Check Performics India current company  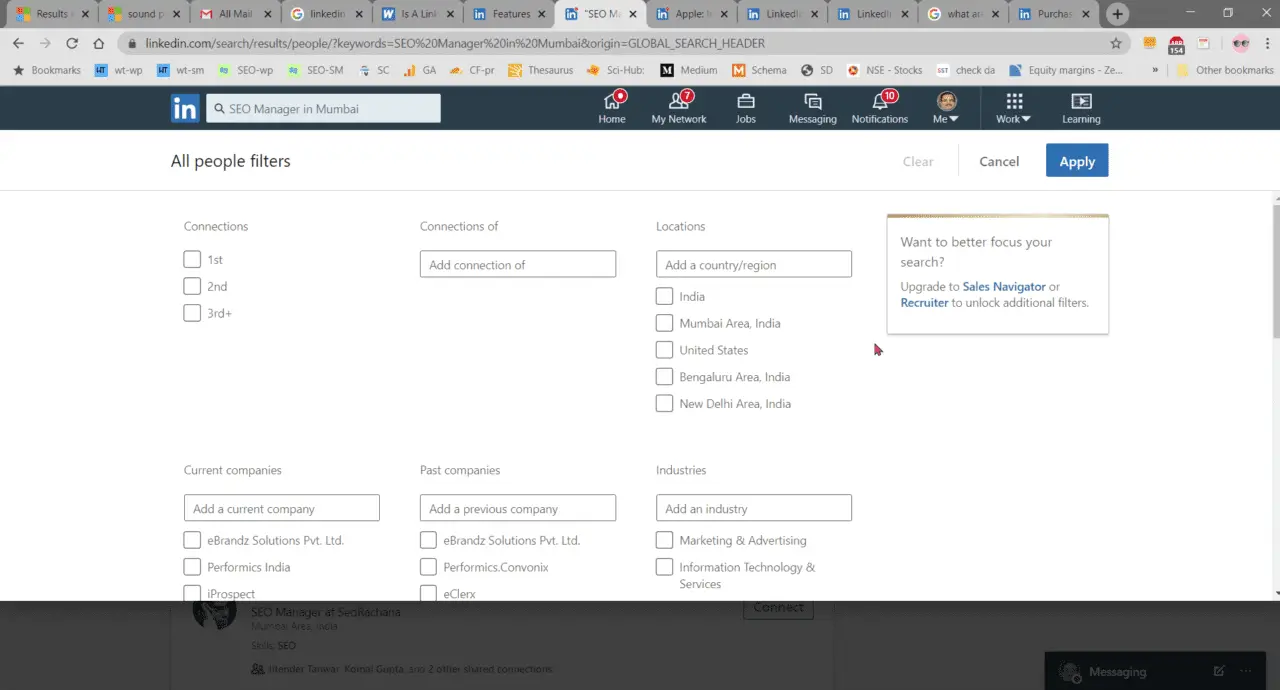tap(192, 567)
